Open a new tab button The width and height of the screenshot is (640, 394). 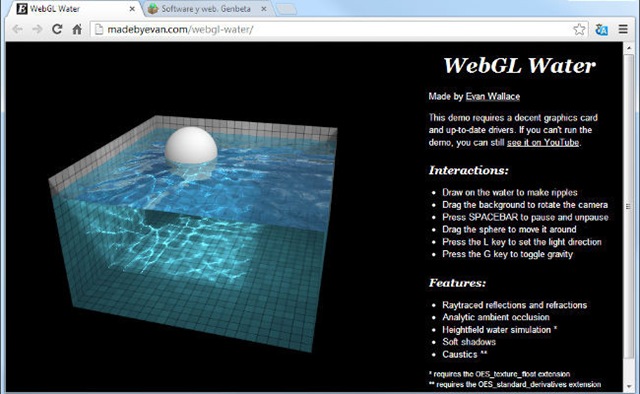point(286,9)
